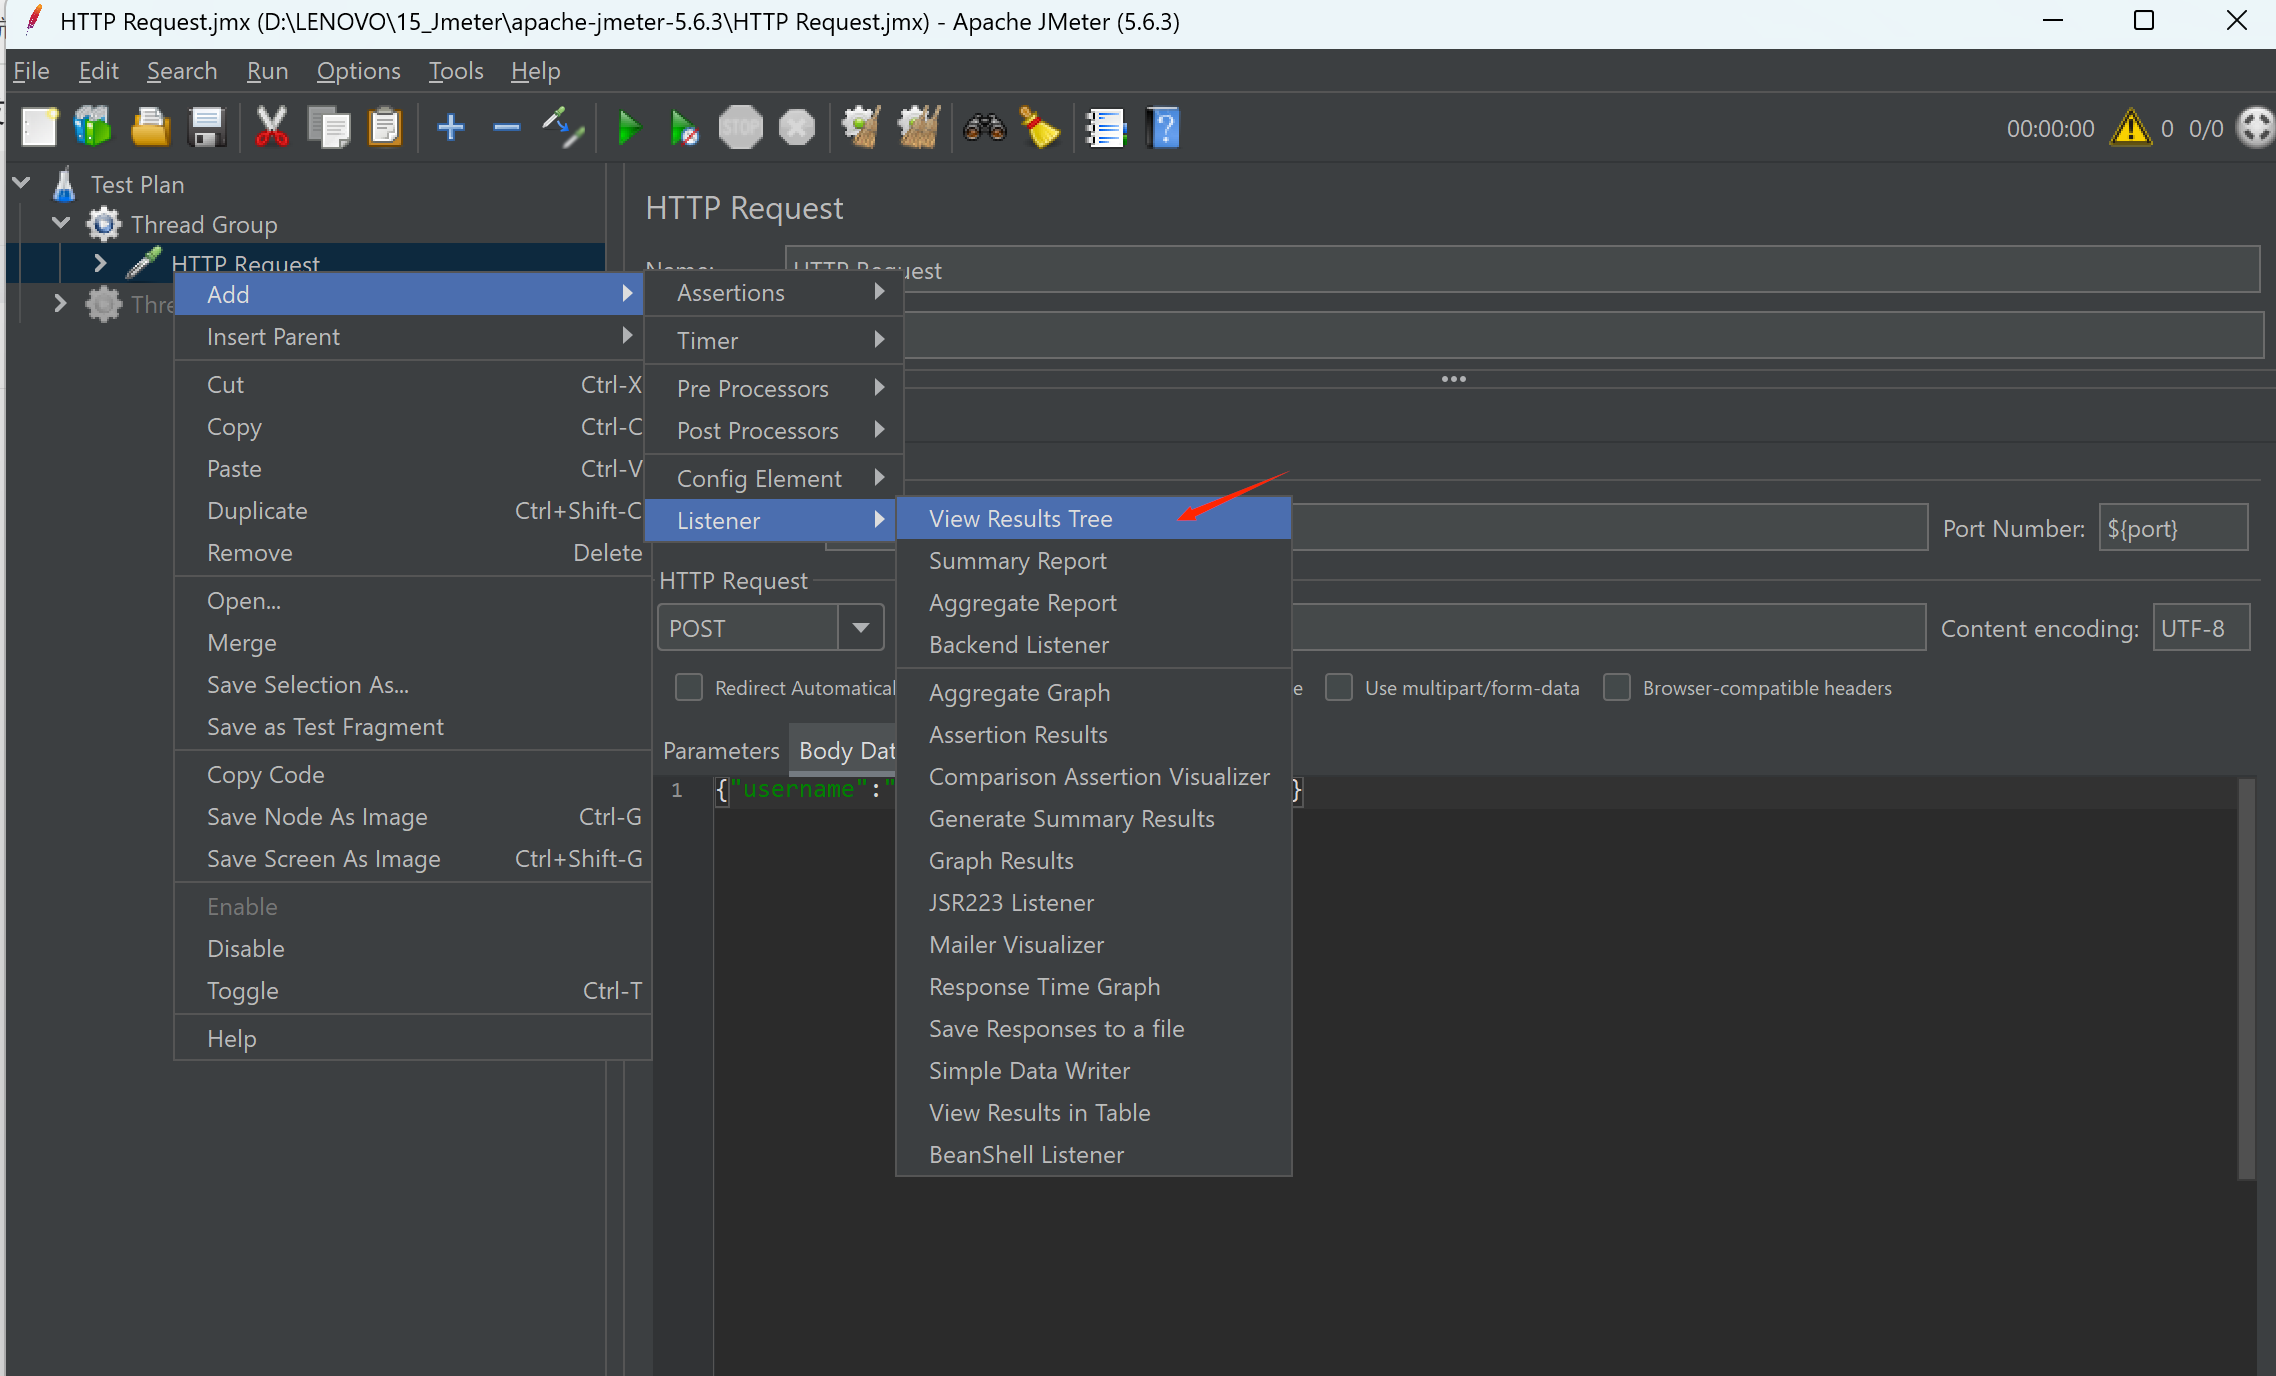Click the Port Number input field
This screenshot has height=1376, width=2276.
pyautogui.click(x=2173, y=528)
